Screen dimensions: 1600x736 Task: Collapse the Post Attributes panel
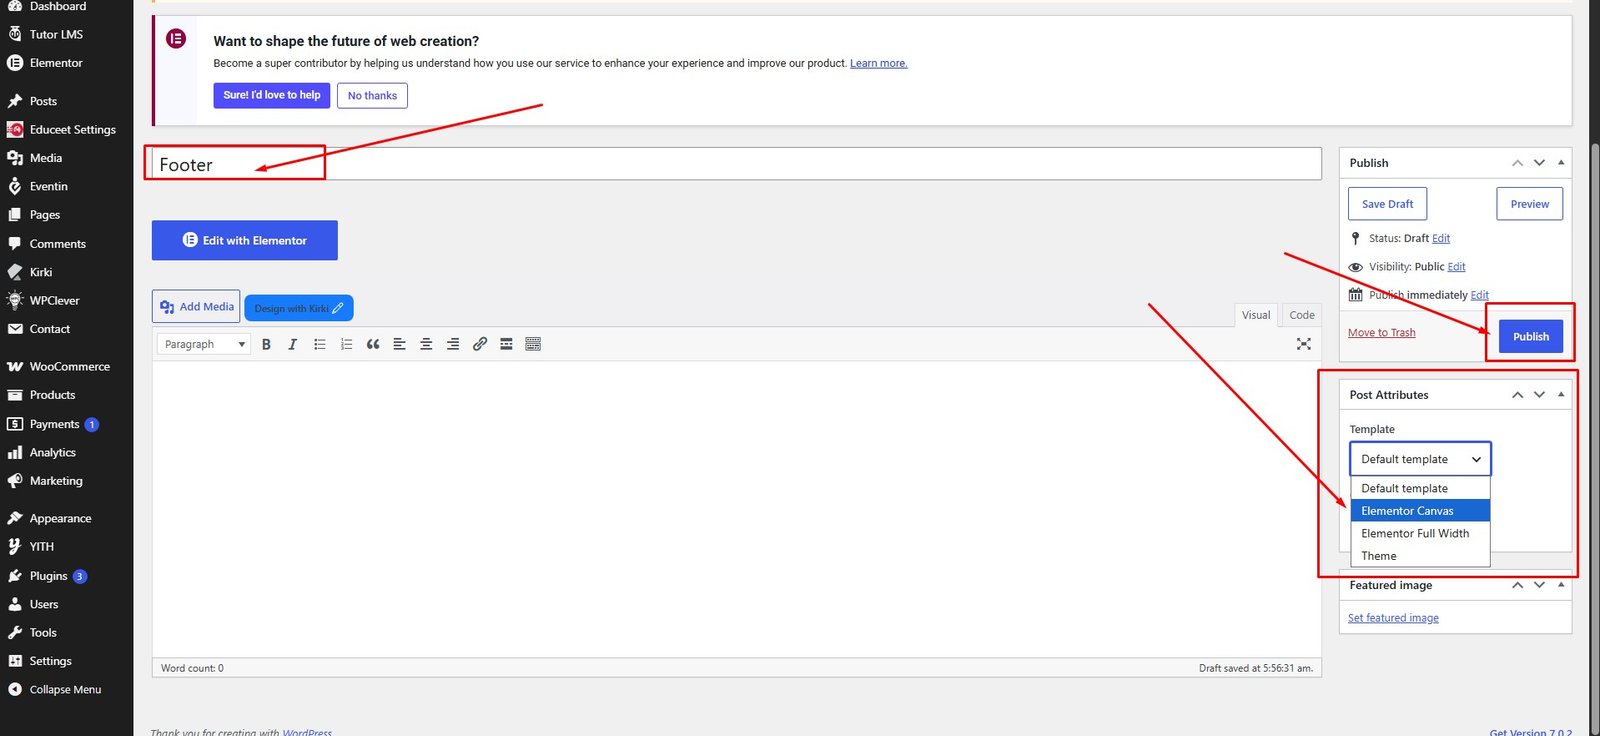coord(1561,395)
